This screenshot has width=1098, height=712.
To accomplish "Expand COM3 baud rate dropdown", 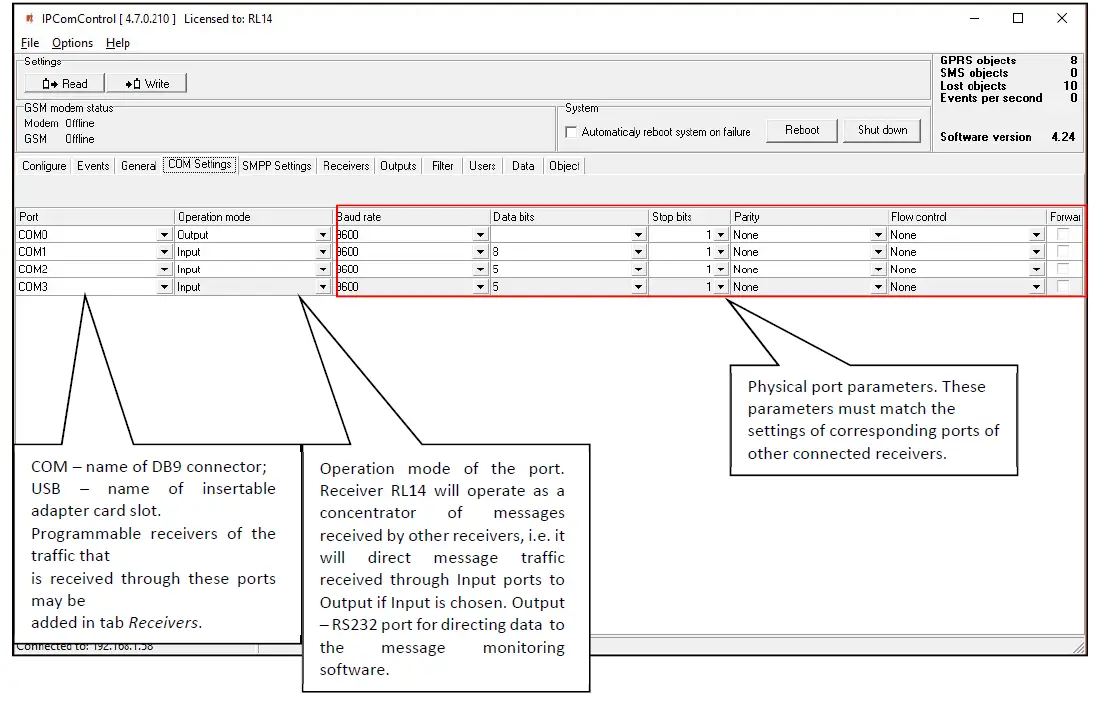I will [480, 287].
